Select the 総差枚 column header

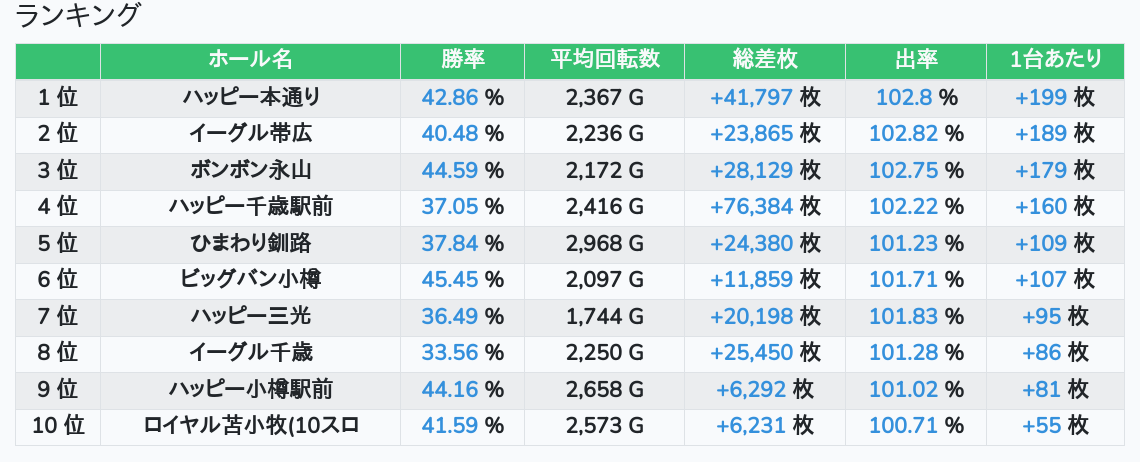(765, 60)
